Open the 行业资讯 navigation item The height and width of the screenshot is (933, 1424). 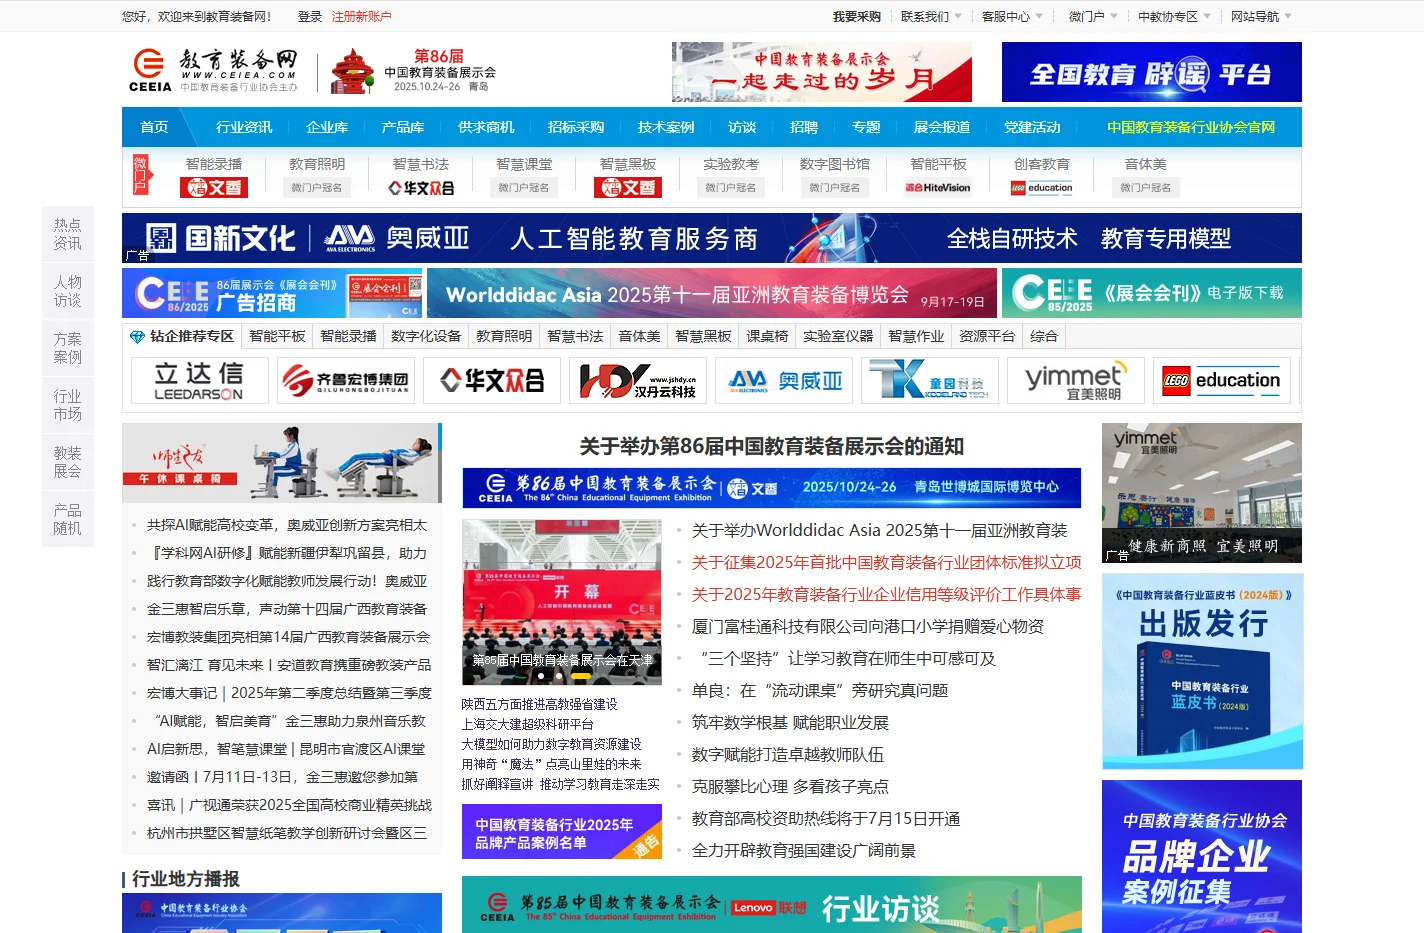[244, 127]
